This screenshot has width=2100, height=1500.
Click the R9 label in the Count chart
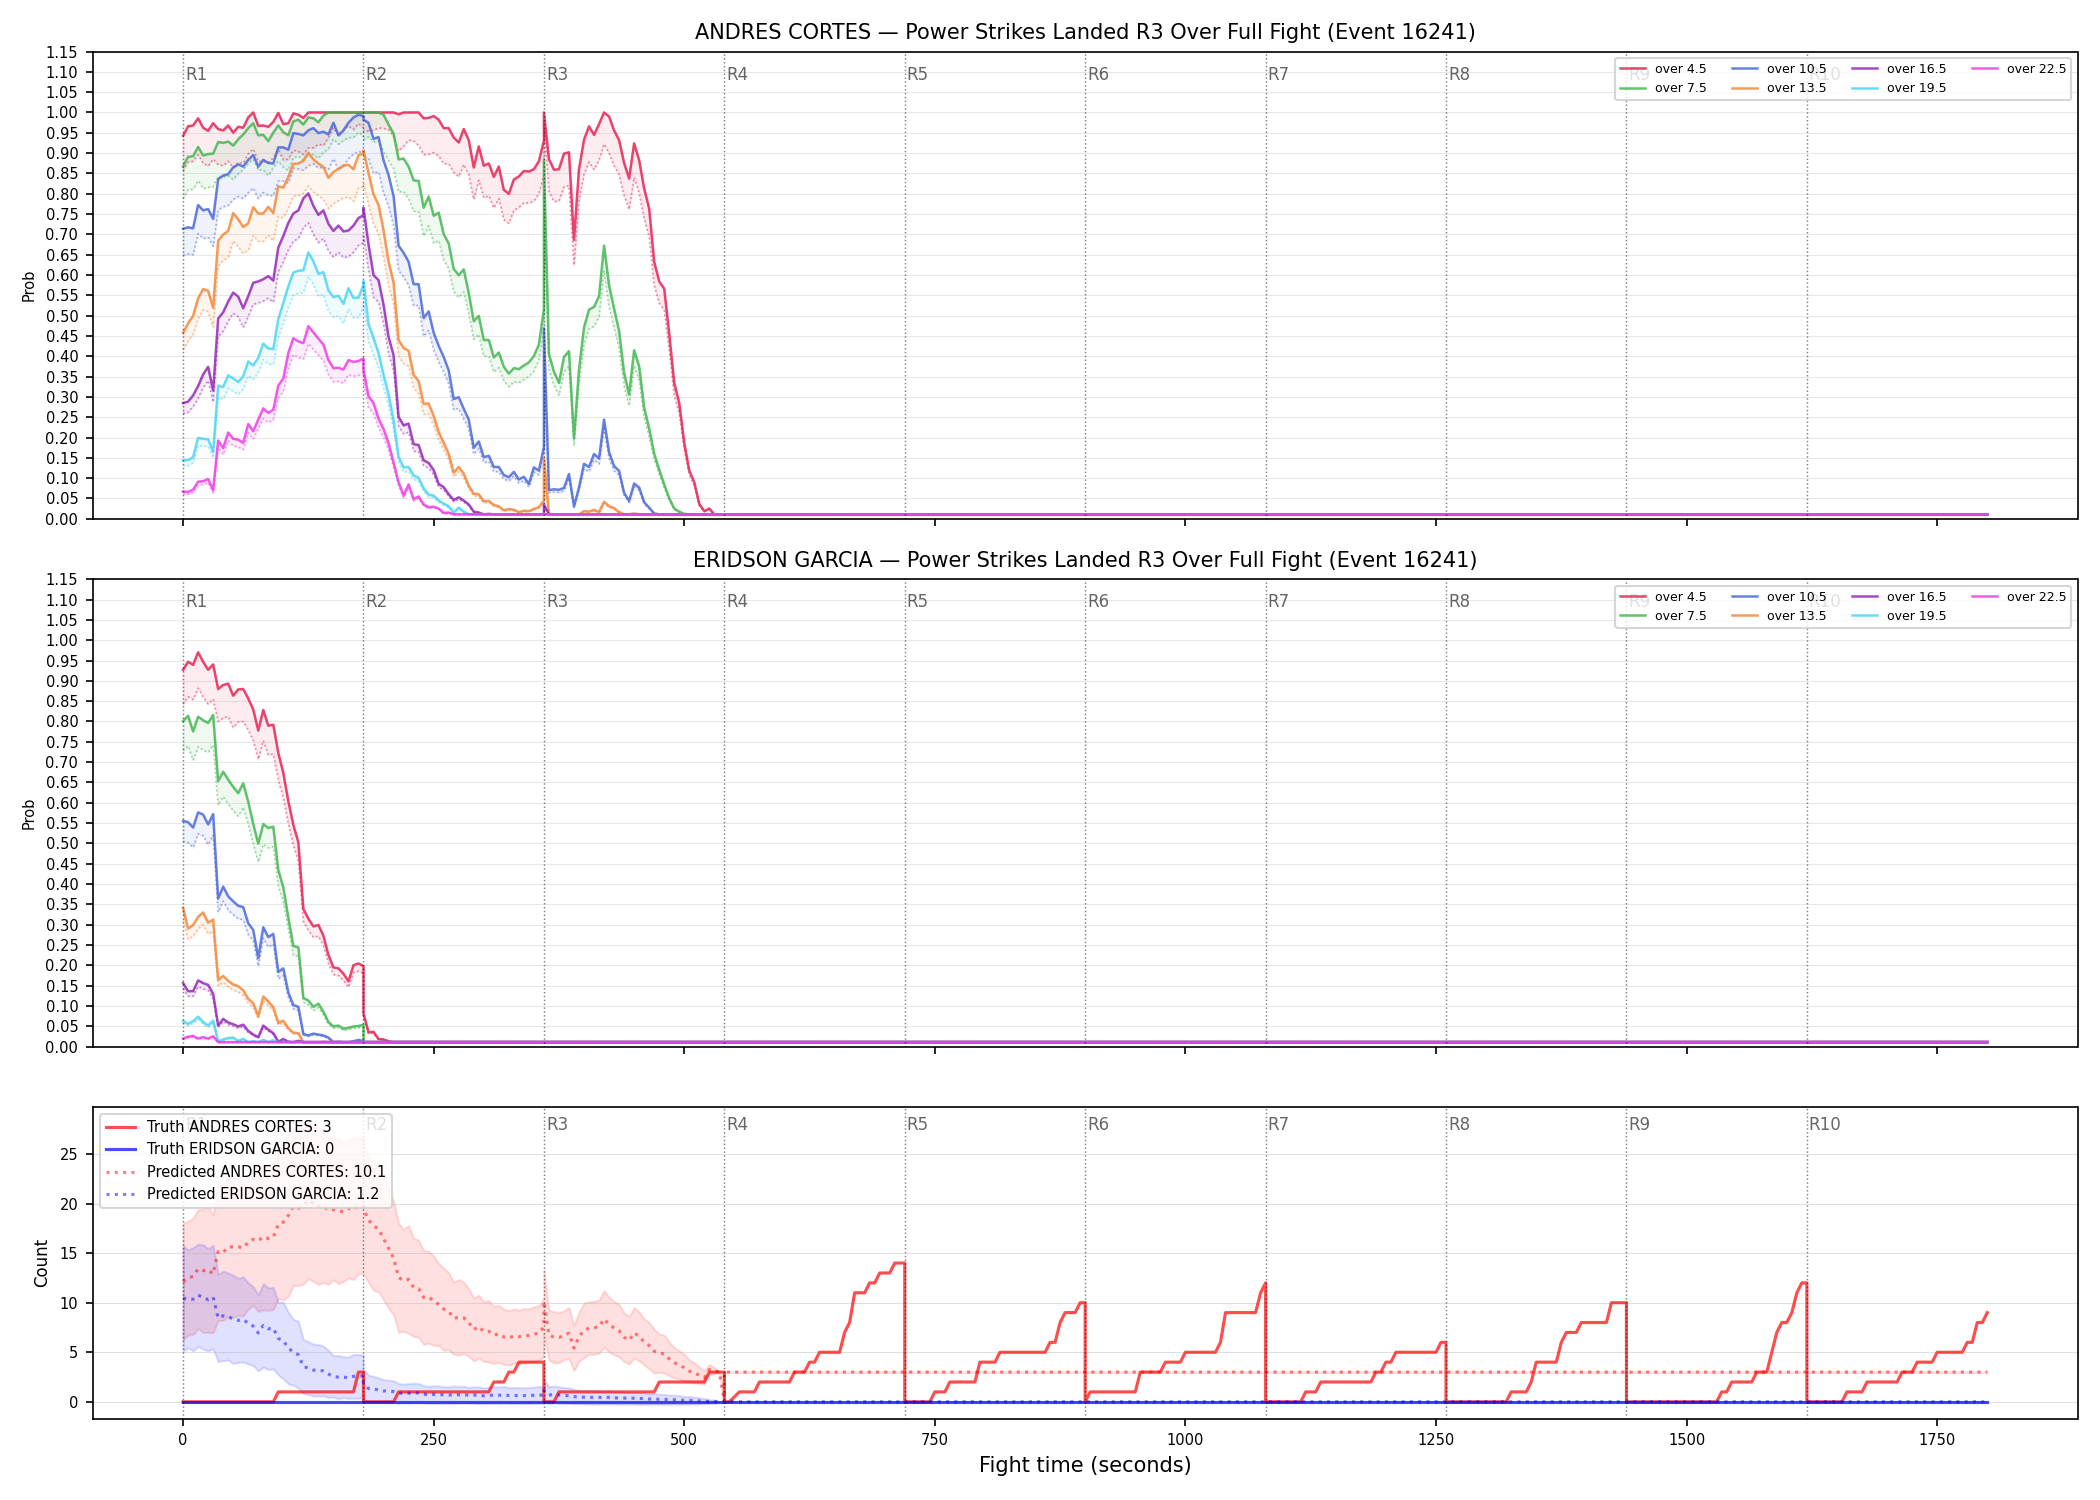(x=1639, y=1124)
